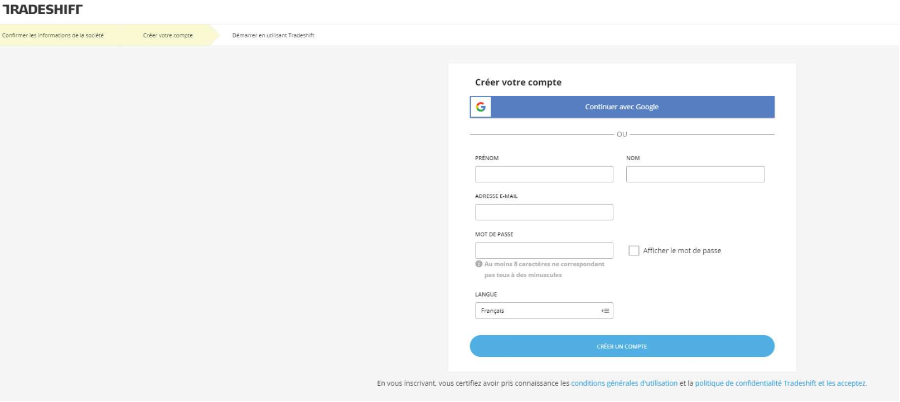Click the Adresse e-mail field
The image size is (900, 402).
[544, 212]
